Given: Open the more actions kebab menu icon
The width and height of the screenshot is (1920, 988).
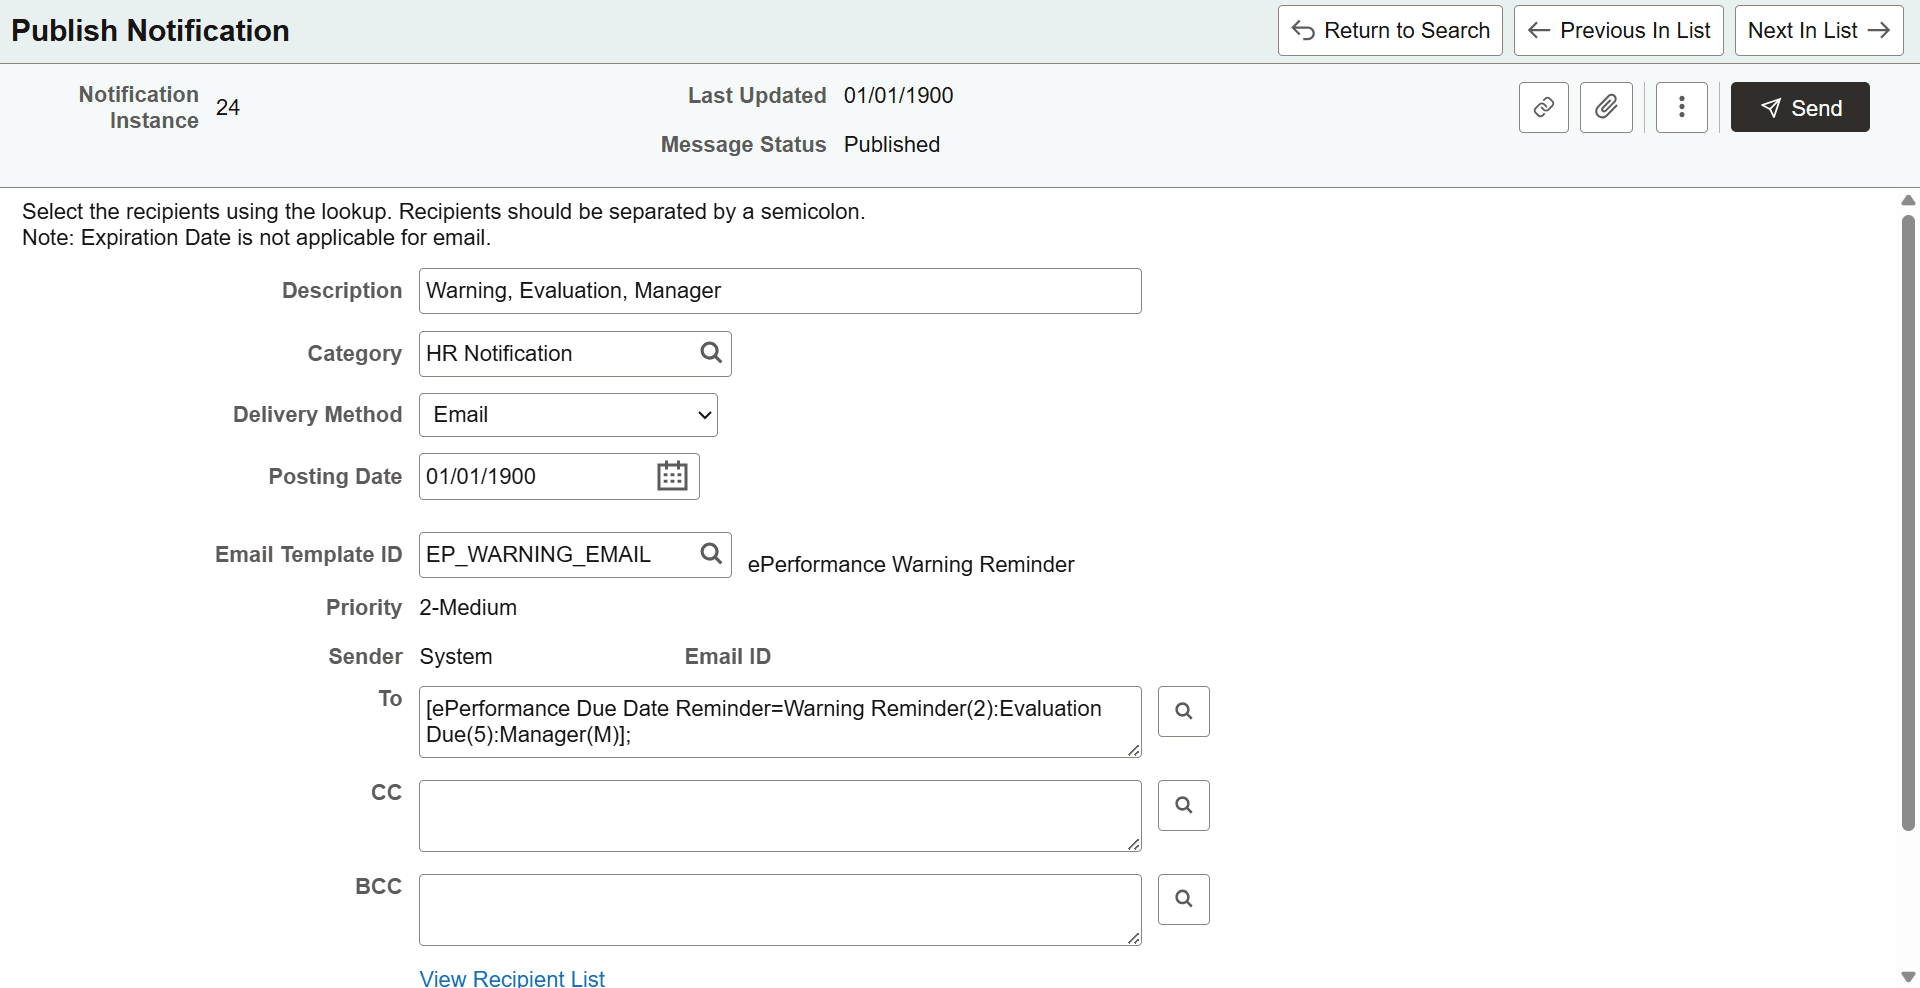Looking at the screenshot, I should [1681, 107].
